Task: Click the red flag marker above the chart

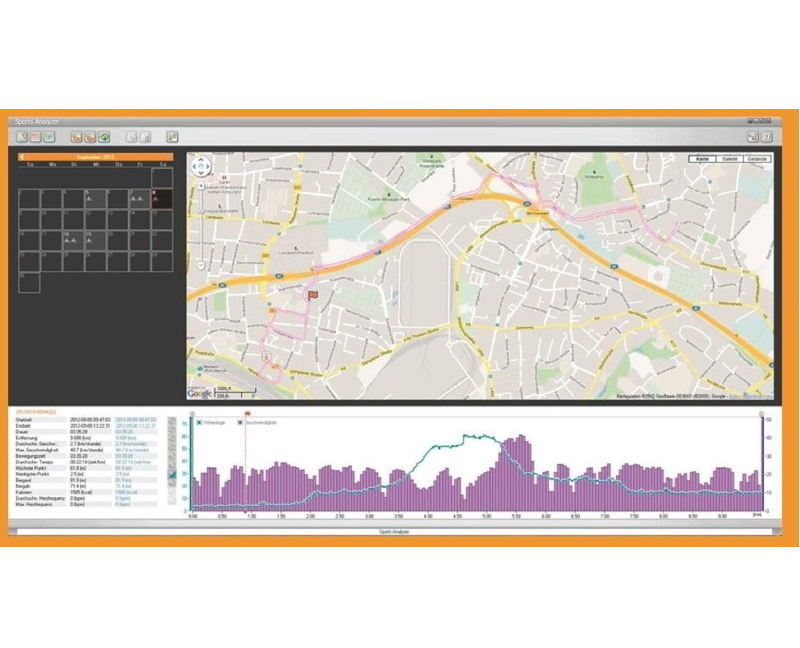Action: click(x=247, y=414)
